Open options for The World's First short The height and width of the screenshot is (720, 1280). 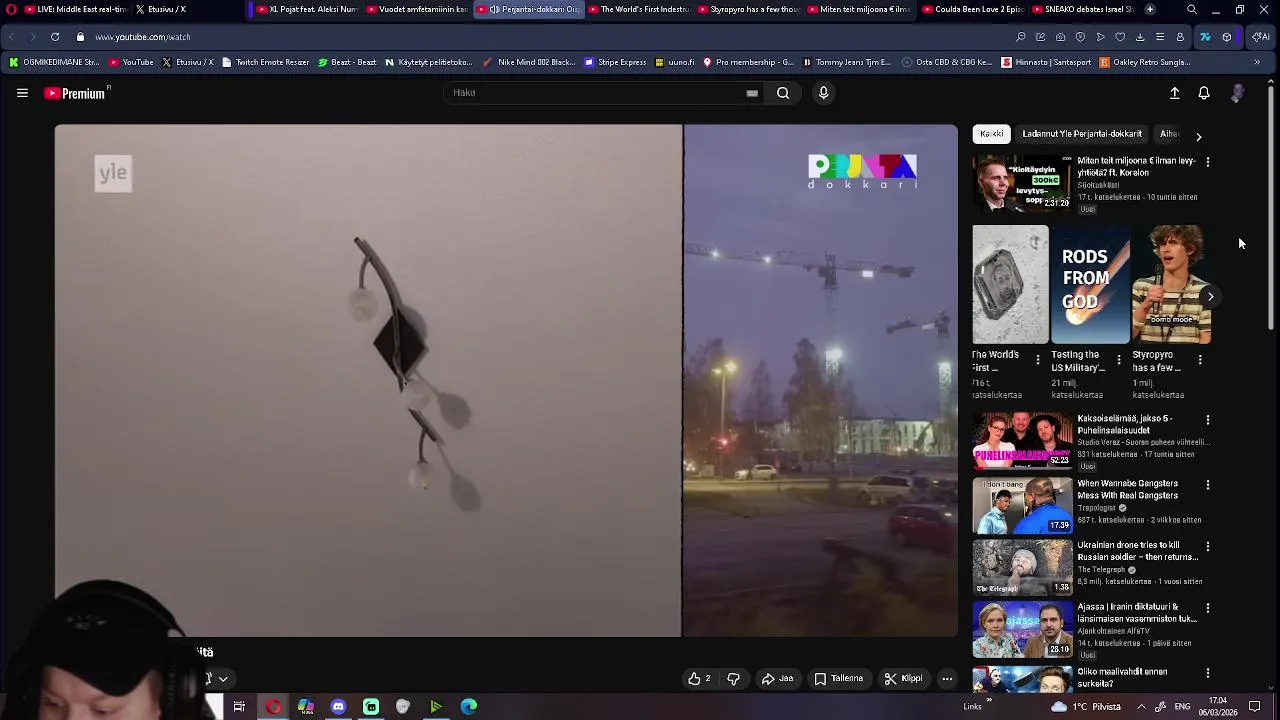click(1037, 360)
